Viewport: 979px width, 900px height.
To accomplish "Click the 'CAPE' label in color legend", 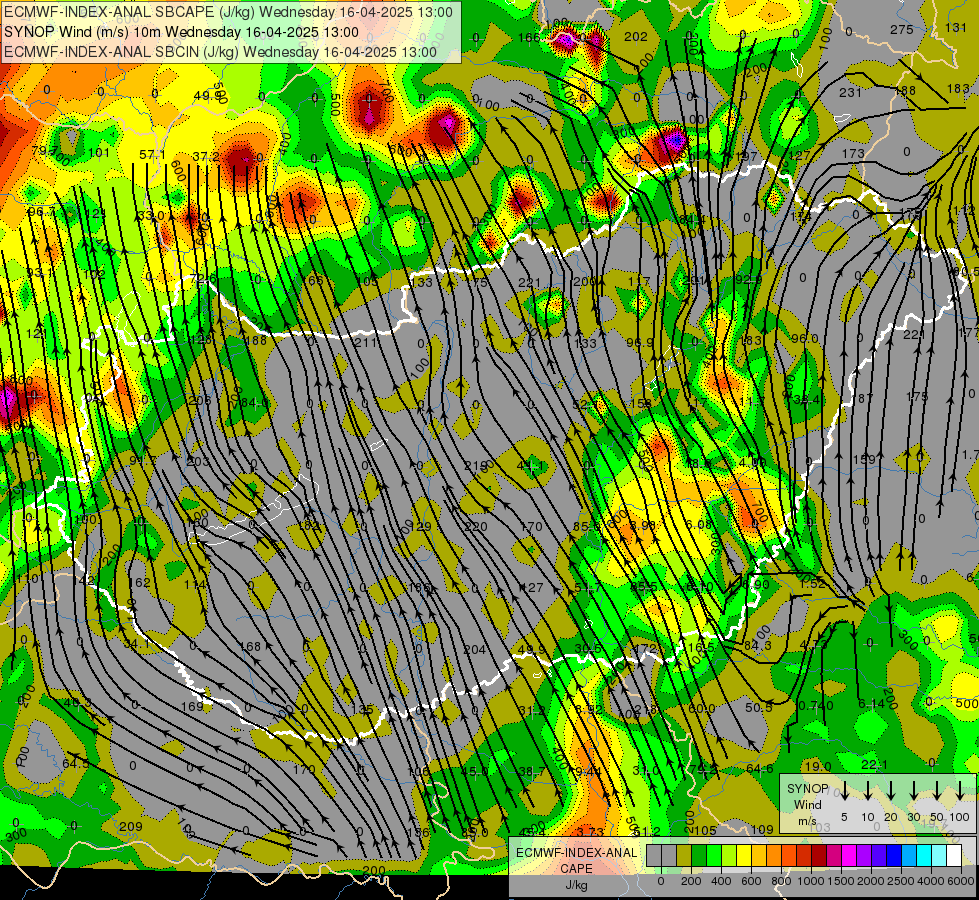I will 576,869.
